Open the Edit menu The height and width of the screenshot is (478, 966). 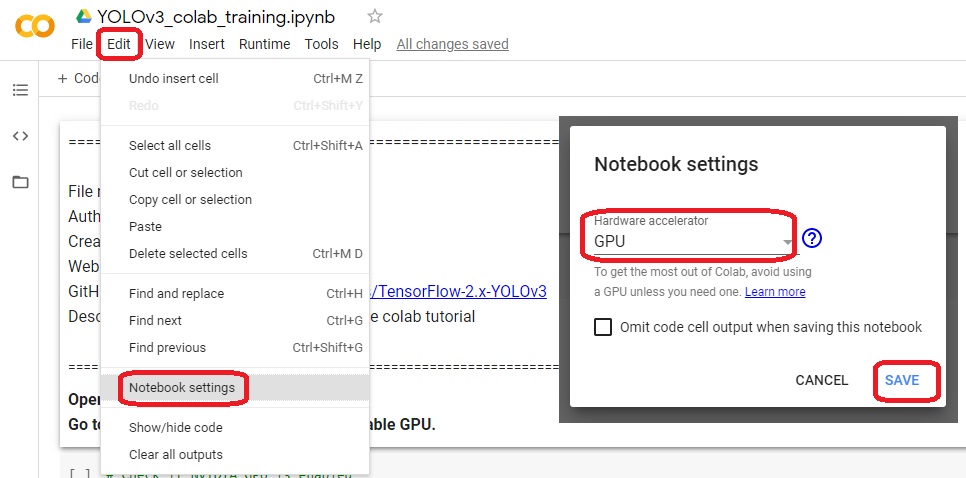click(x=119, y=44)
